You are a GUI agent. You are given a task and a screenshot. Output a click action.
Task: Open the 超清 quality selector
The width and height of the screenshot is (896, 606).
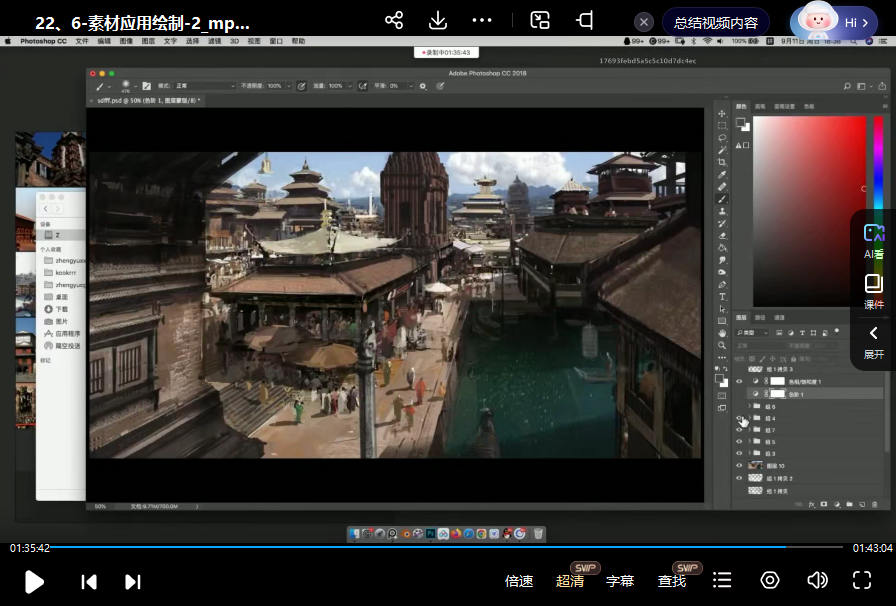click(x=570, y=581)
